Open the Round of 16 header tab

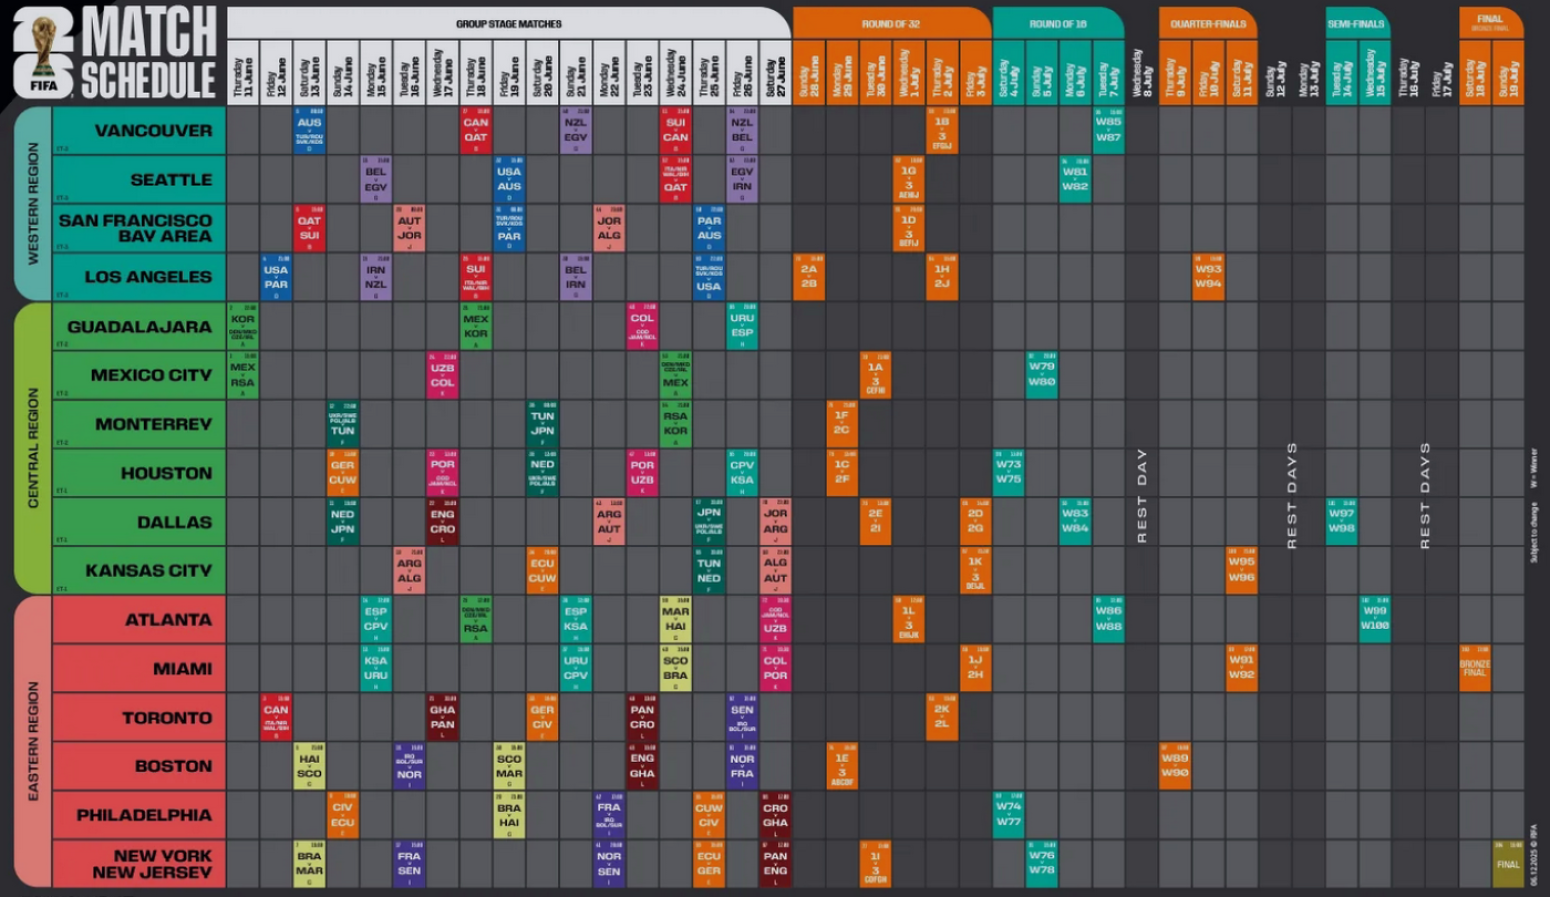(x=1057, y=23)
